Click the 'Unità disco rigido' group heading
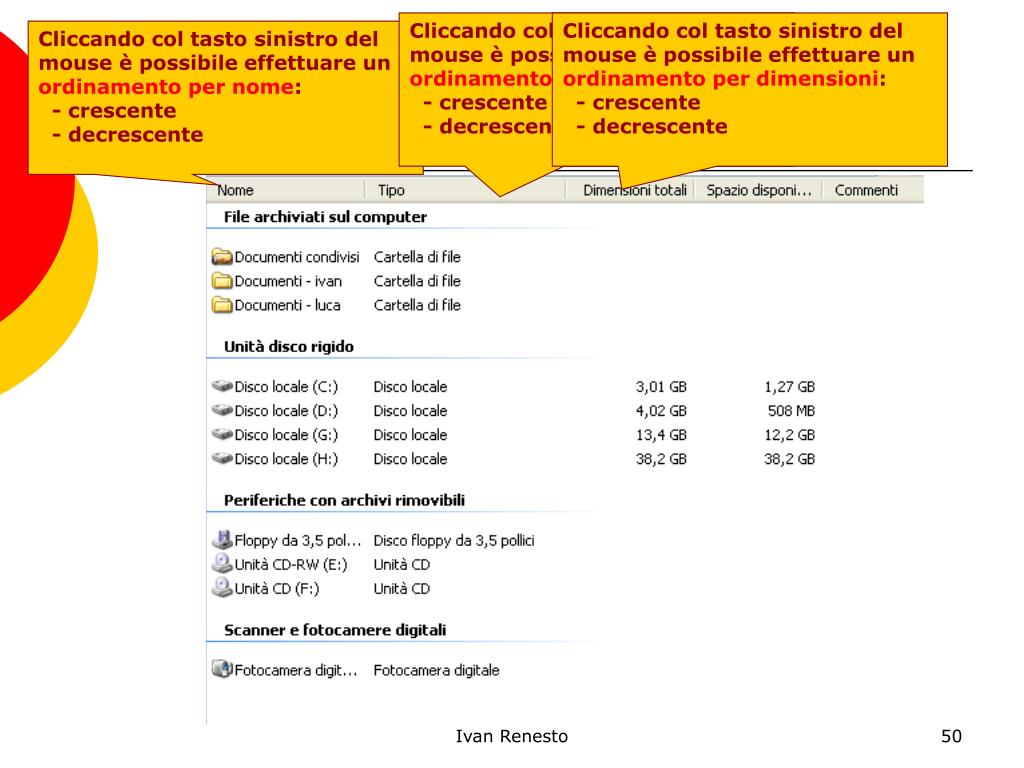The height and width of the screenshot is (768, 1024). (x=289, y=347)
